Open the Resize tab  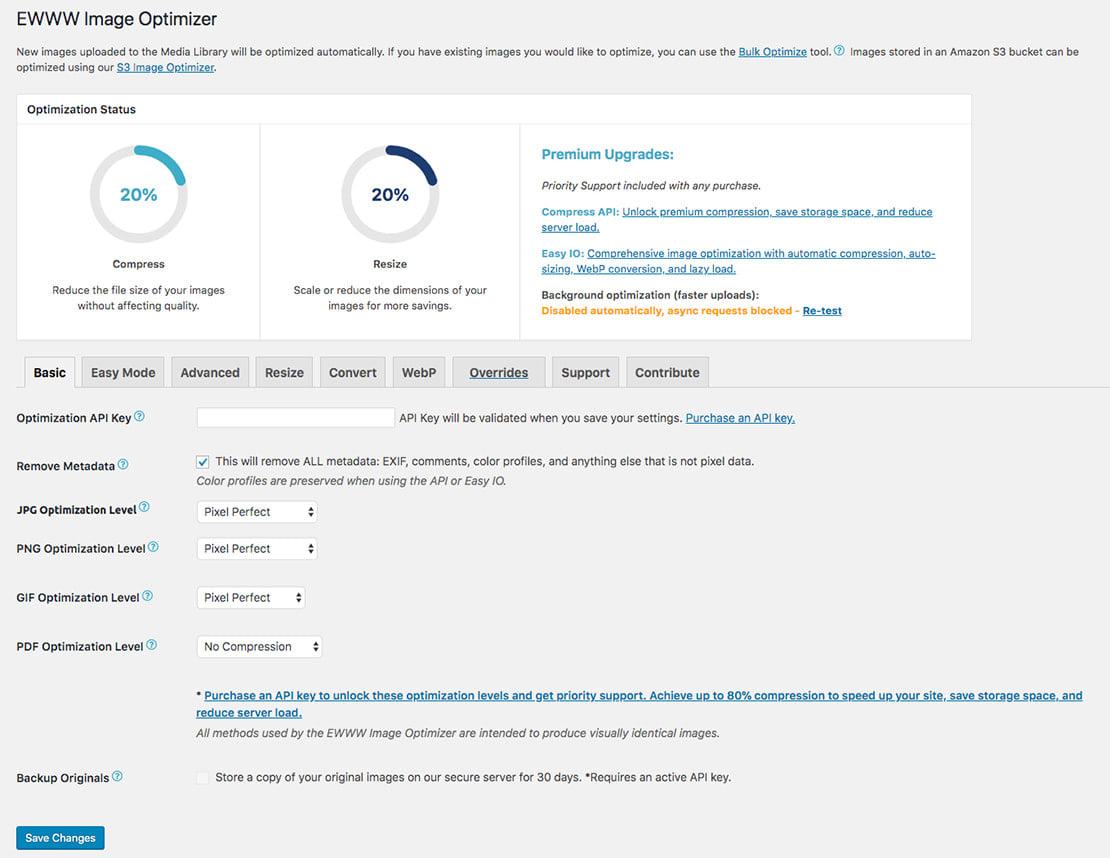285,372
